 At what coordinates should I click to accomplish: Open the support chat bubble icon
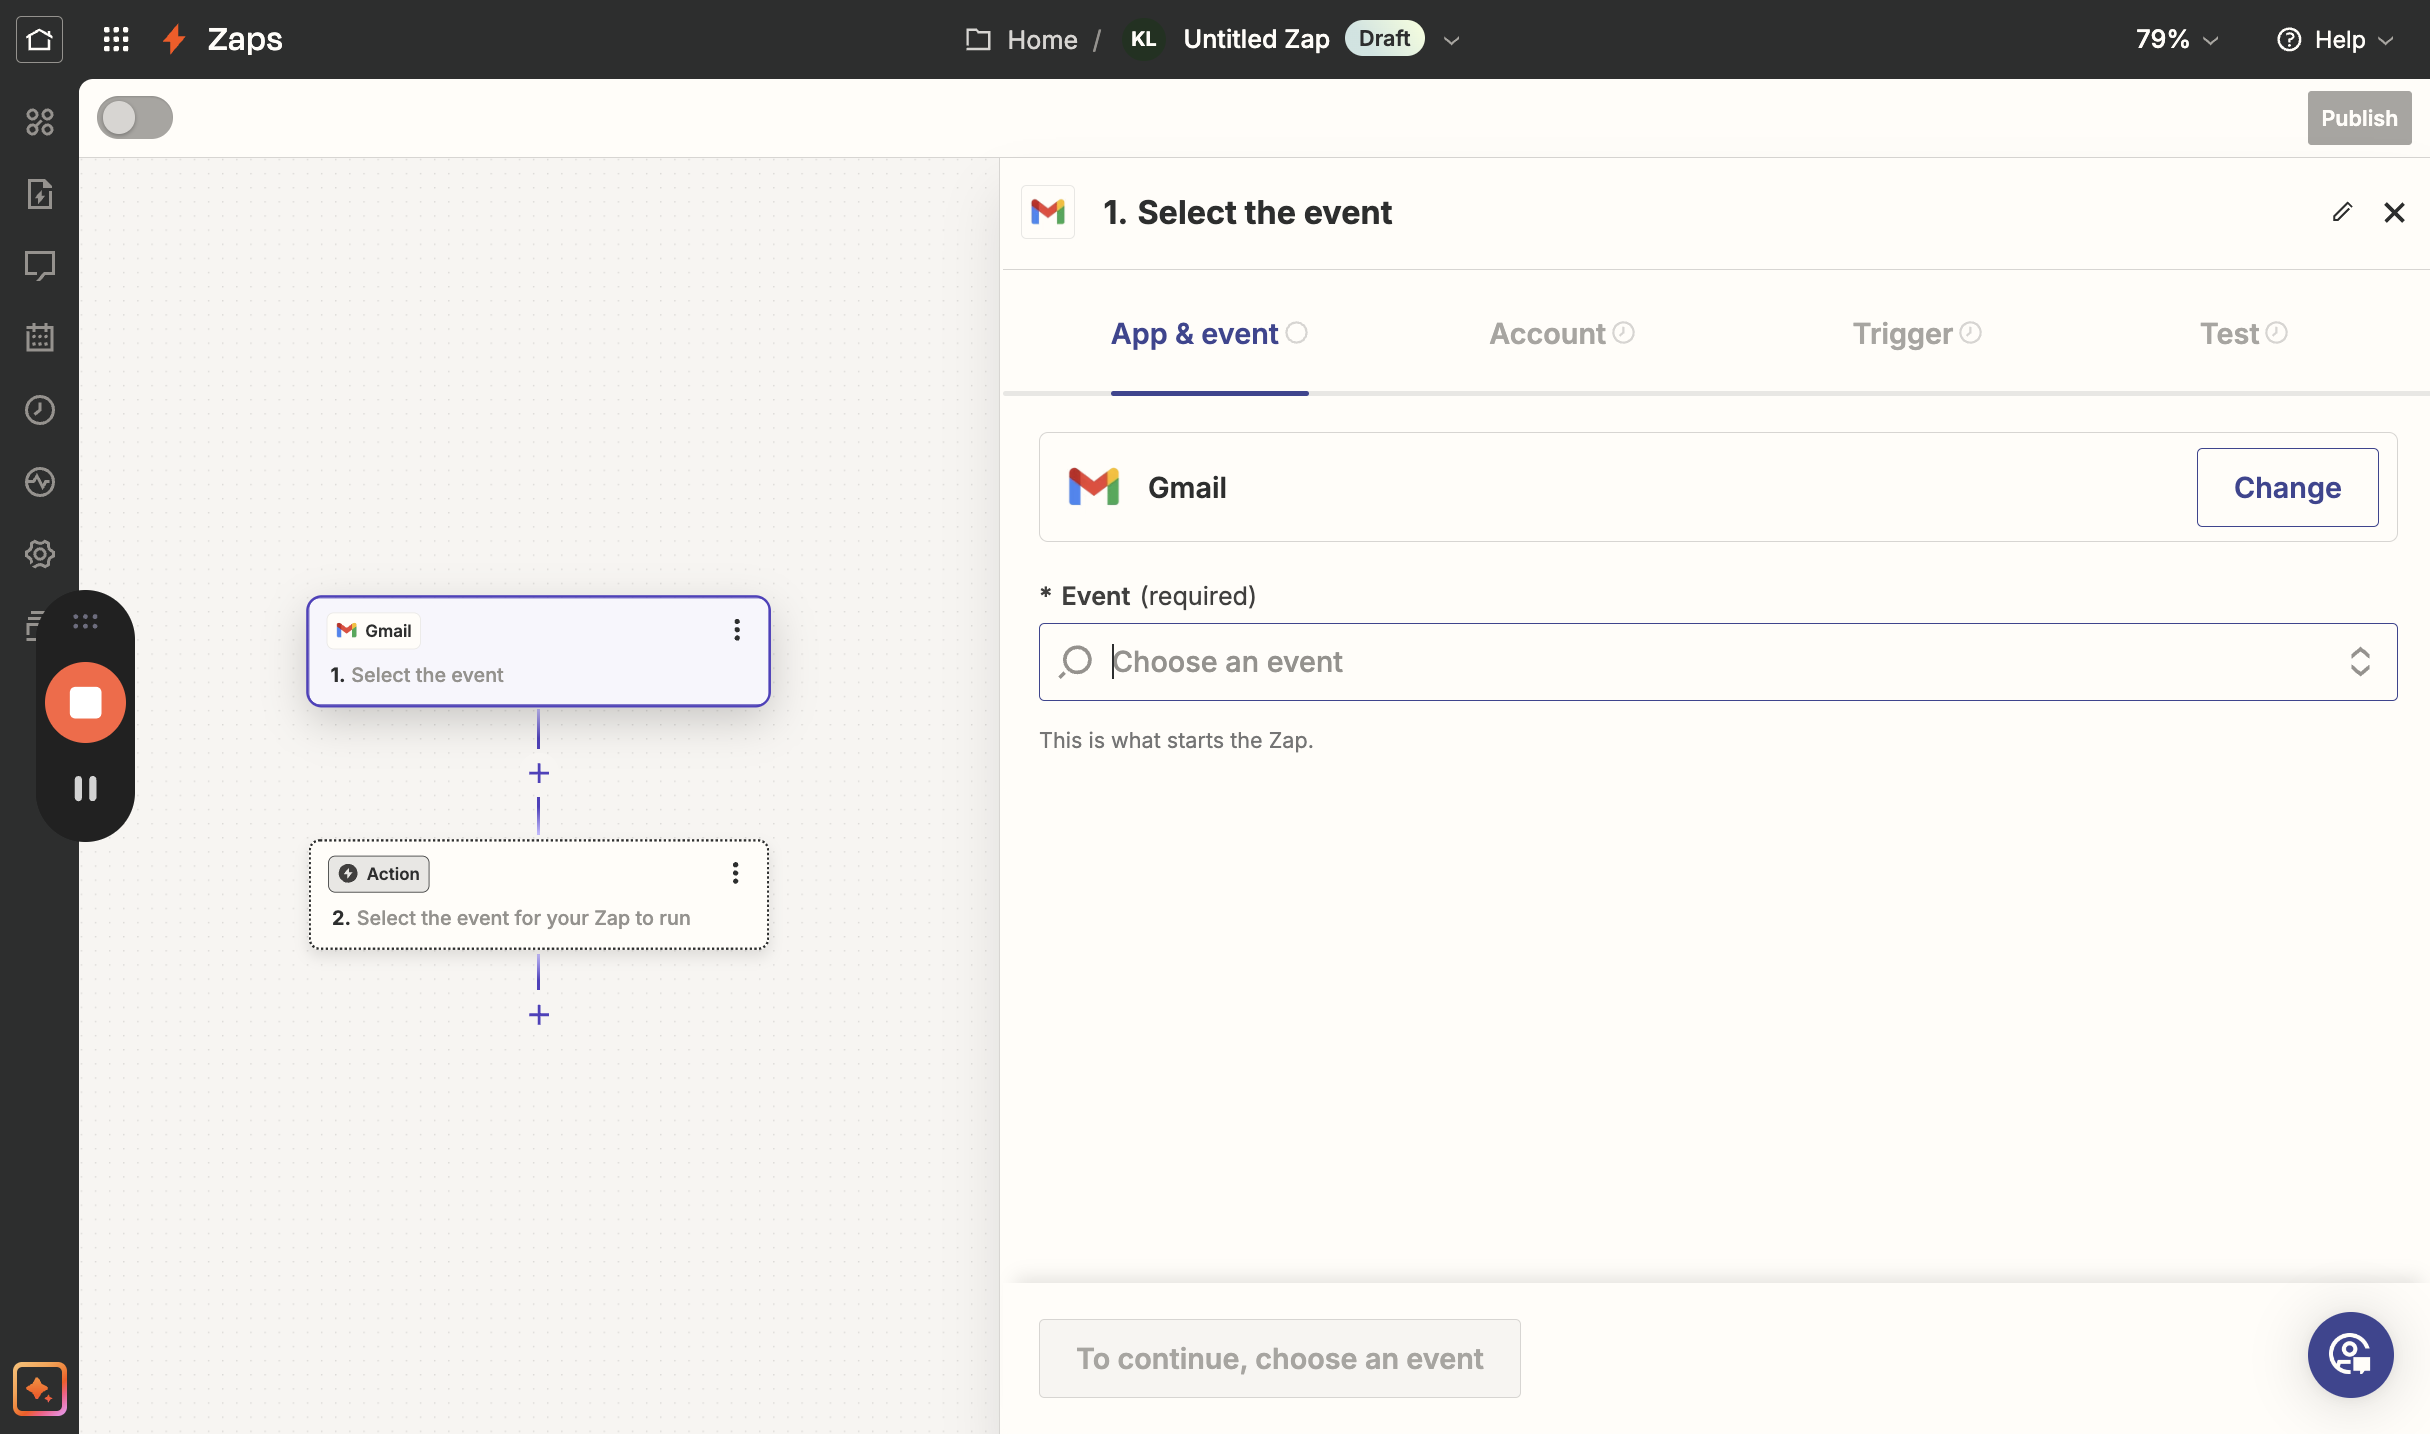click(x=2350, y=1355)
